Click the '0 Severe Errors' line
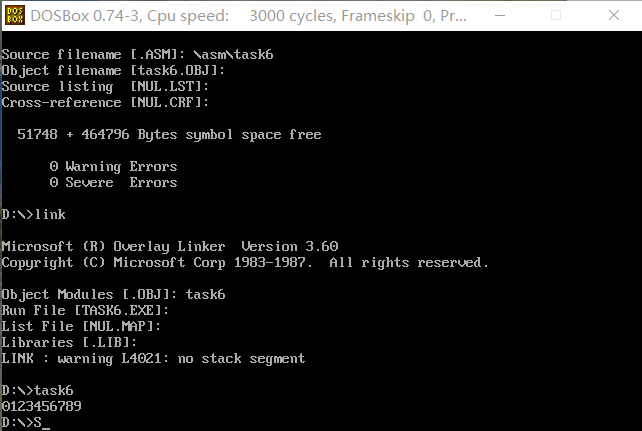The image size is (642, 431). point(113,183)
